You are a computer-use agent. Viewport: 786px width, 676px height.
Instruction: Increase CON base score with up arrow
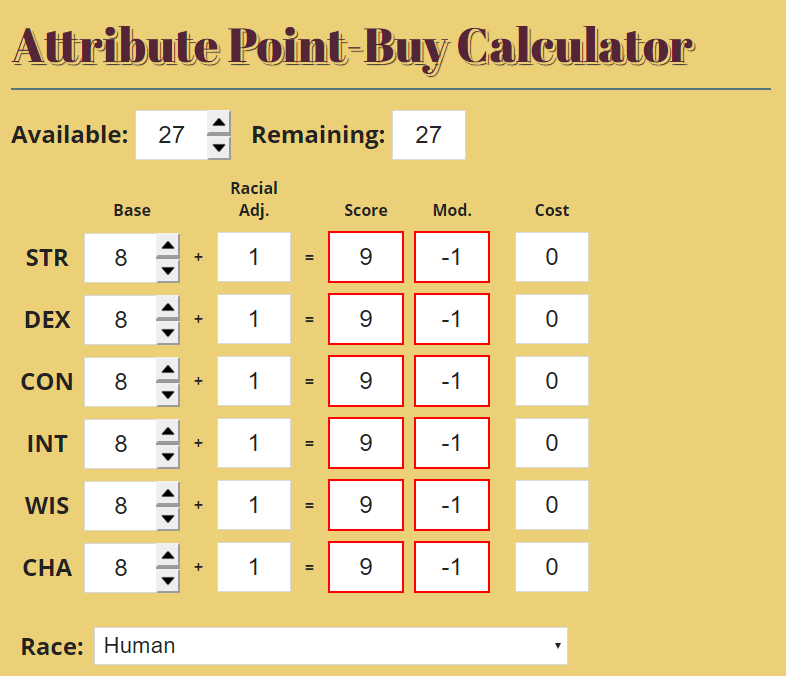tap(167, 370)
